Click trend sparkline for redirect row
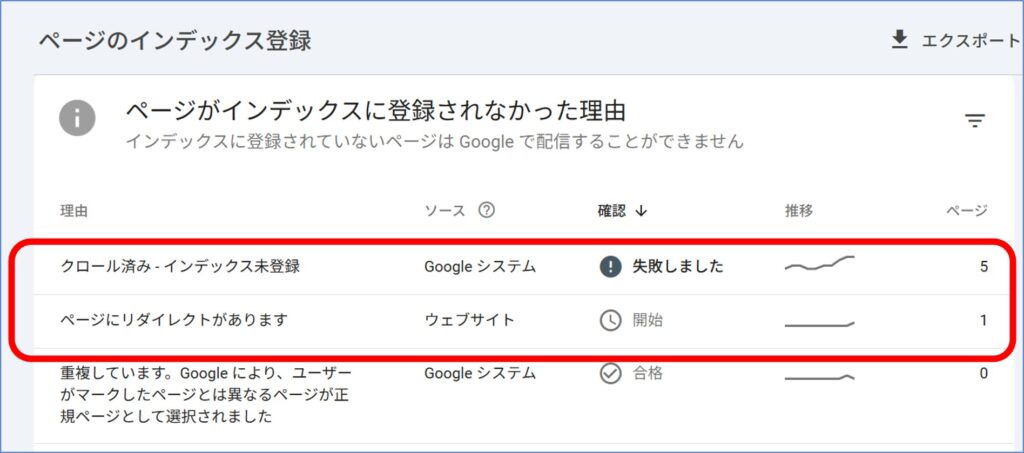 pos(820,323)
